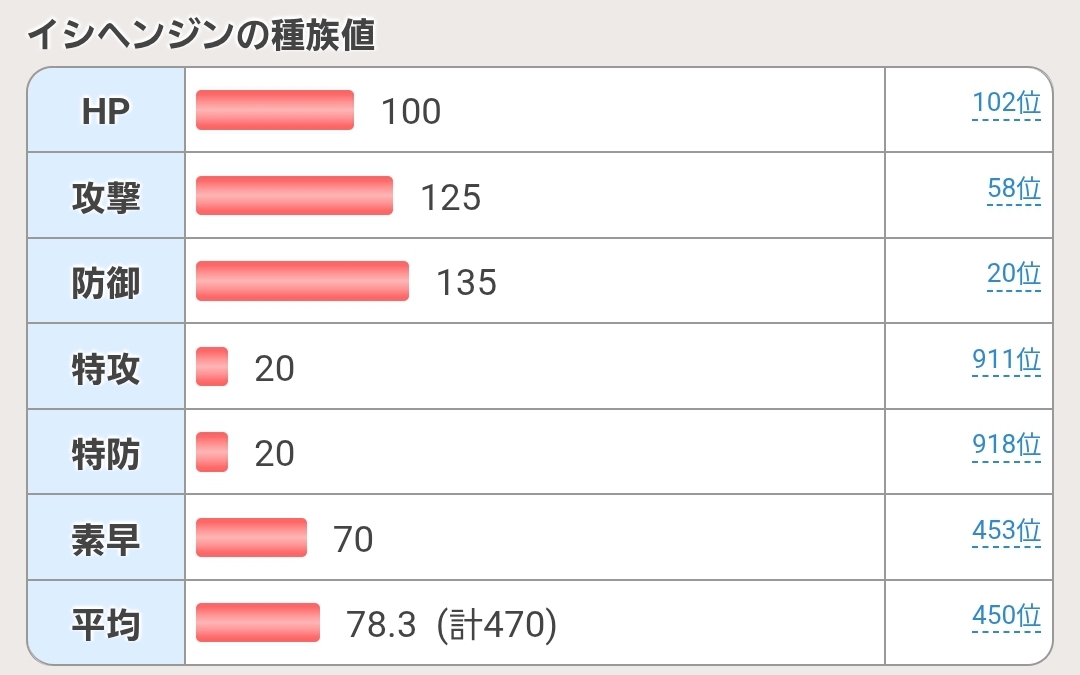
Task: Click the red 平均 stat bar
Action: (258, 623)
